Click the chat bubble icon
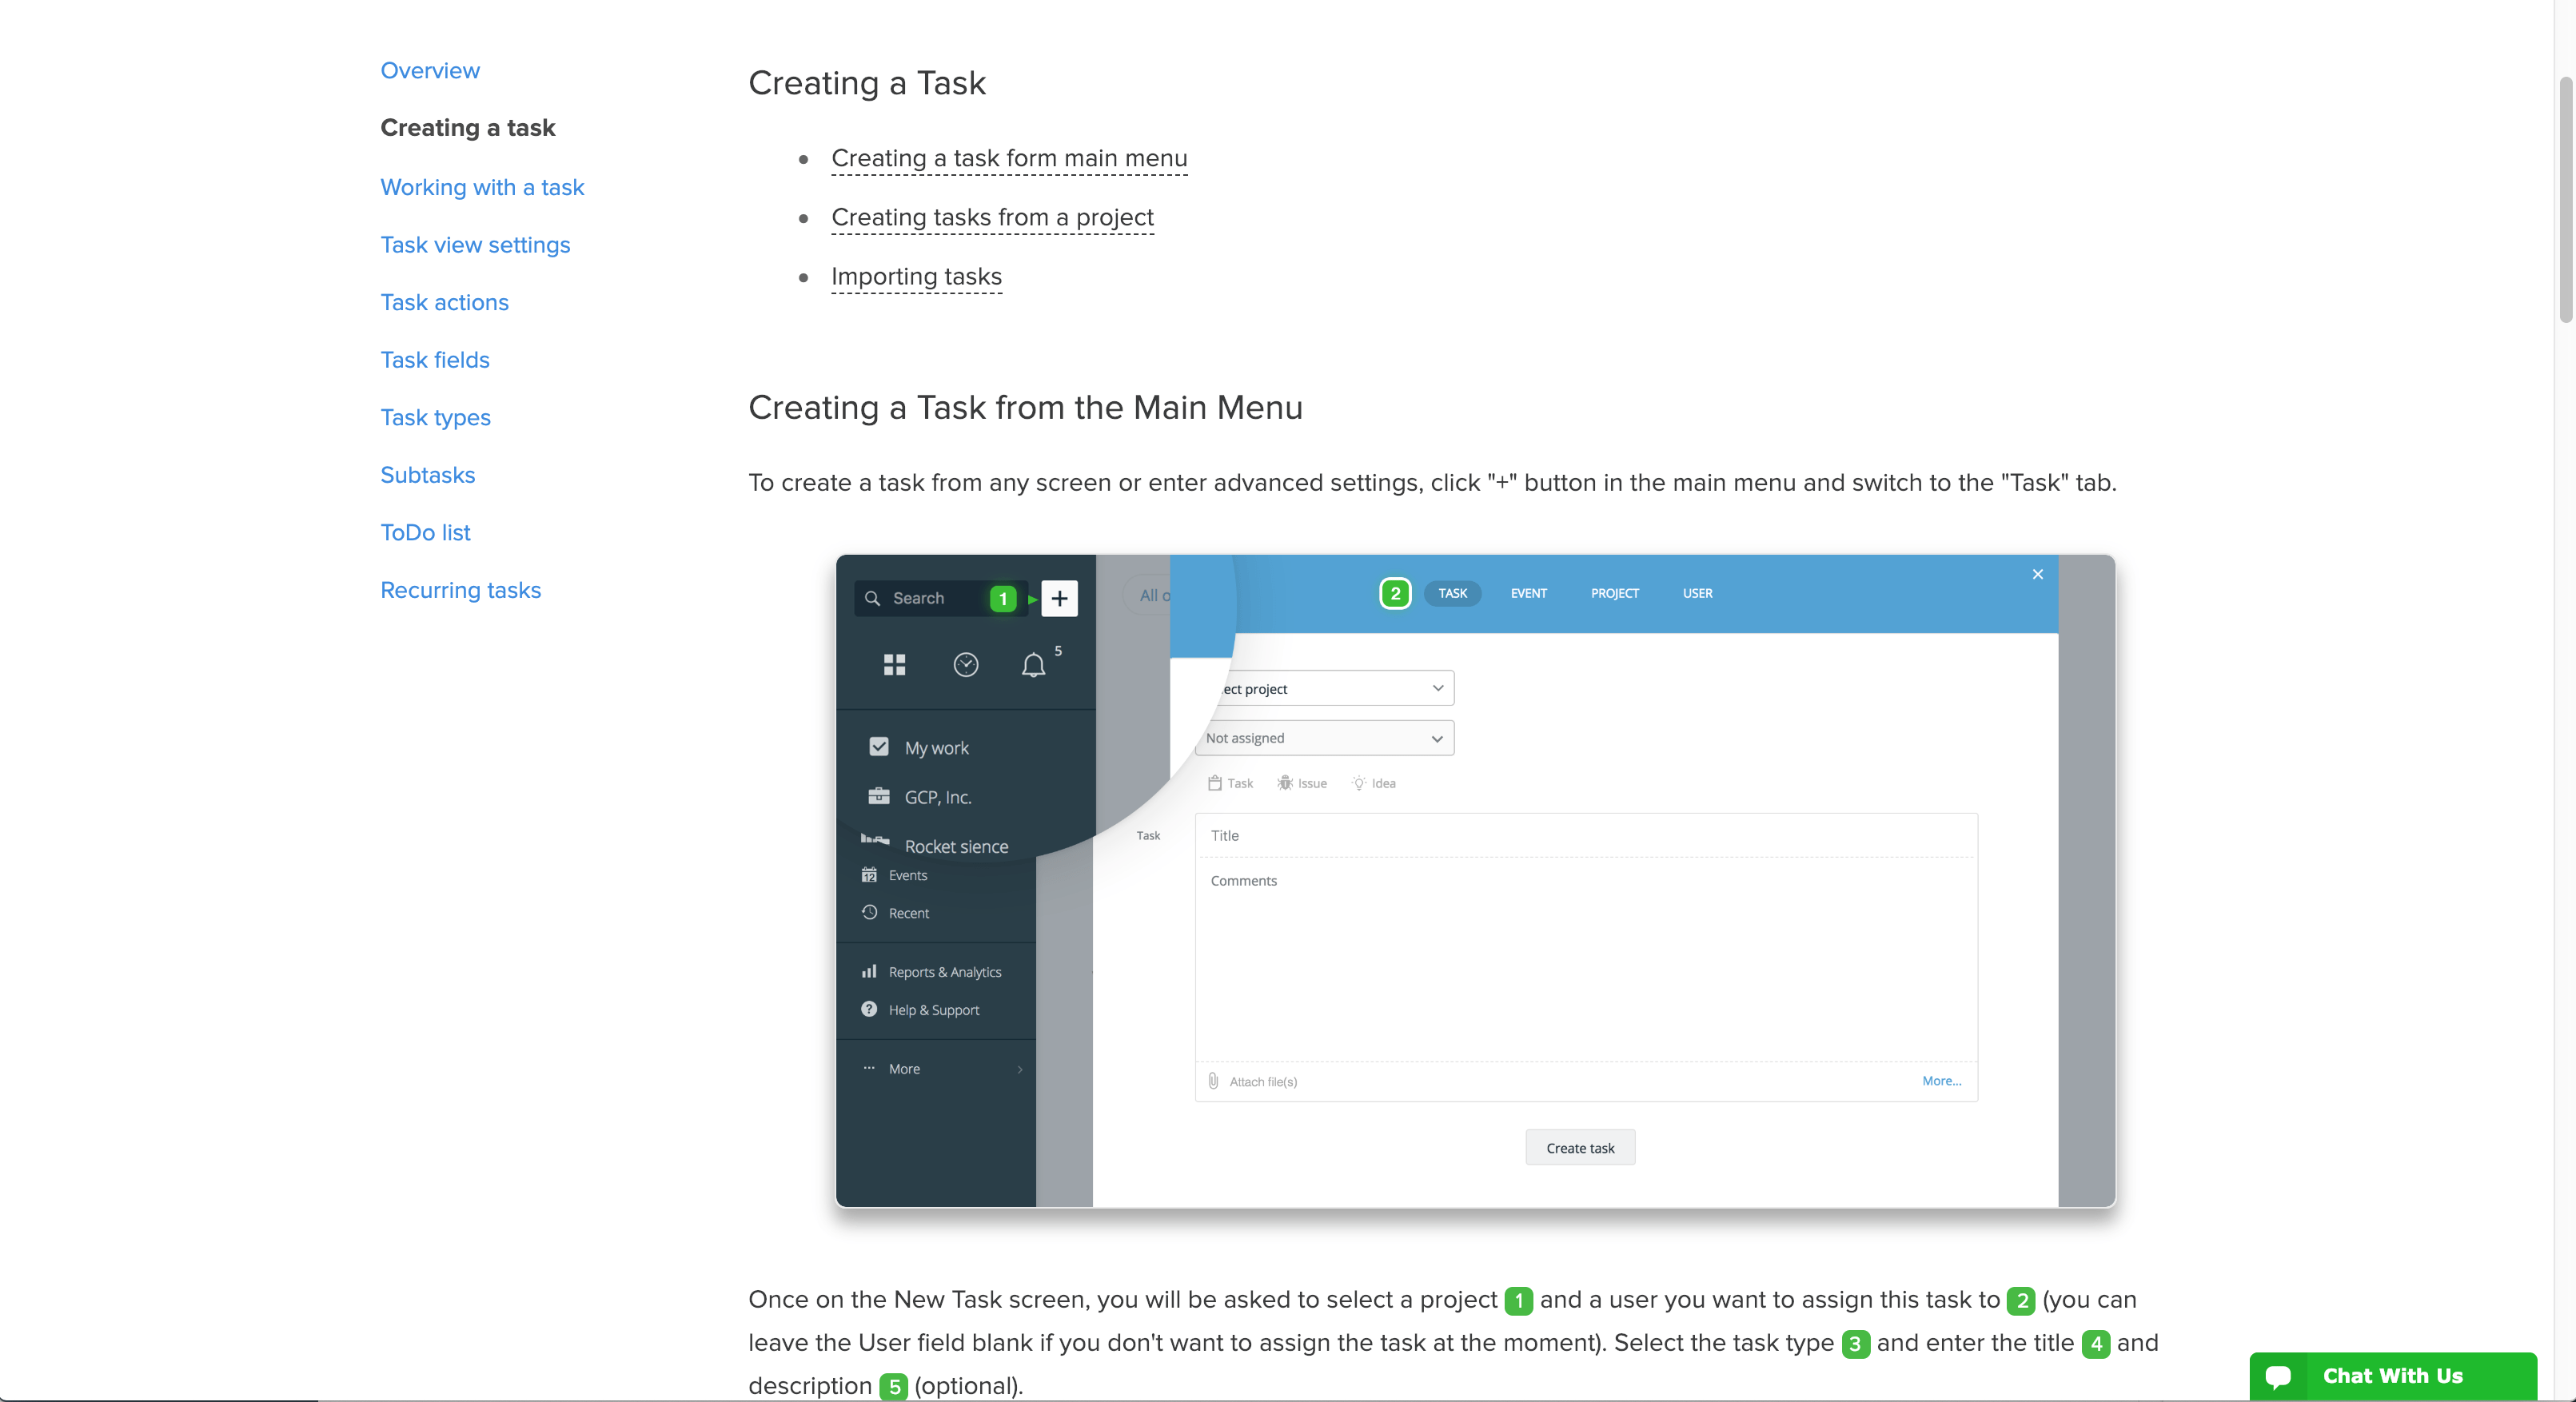This screenshot has height=1402, width=2576. 2278,1377
